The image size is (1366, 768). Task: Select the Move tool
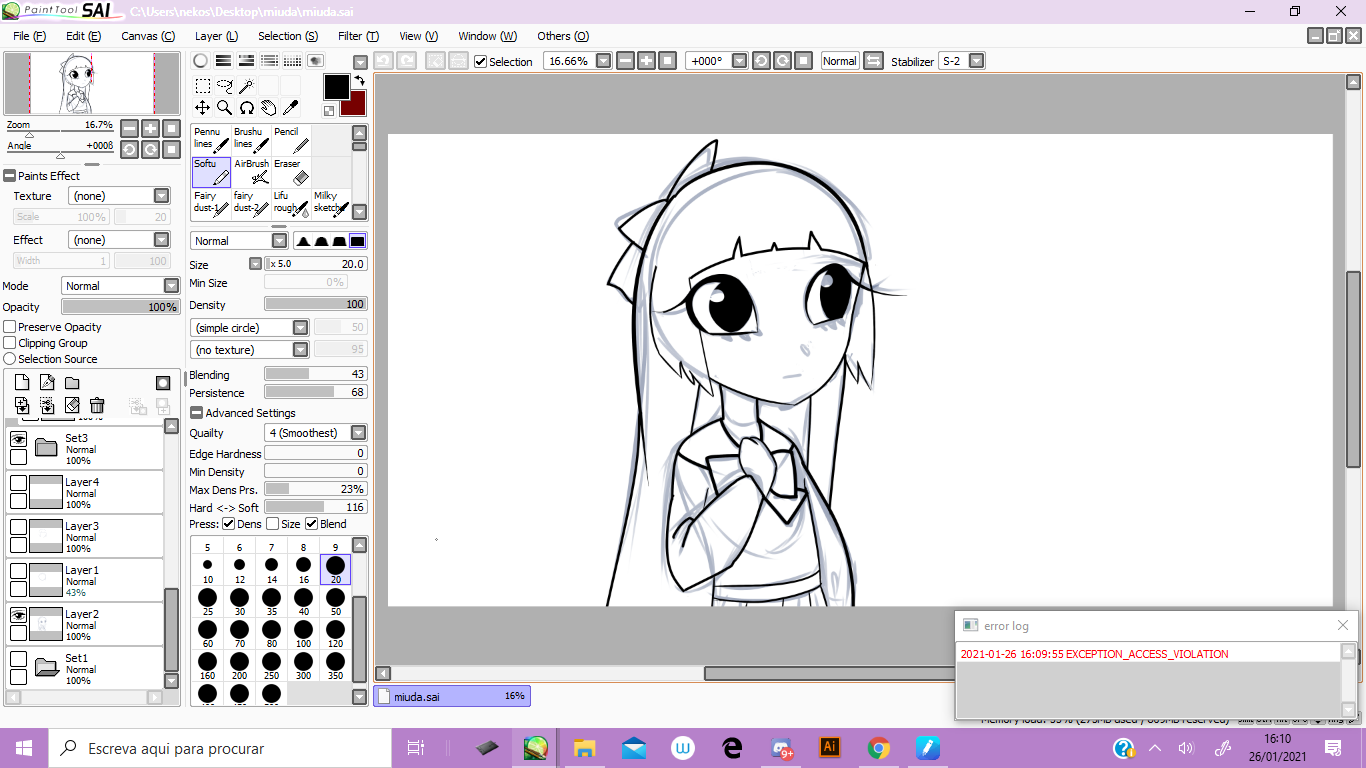pos(202,107)
